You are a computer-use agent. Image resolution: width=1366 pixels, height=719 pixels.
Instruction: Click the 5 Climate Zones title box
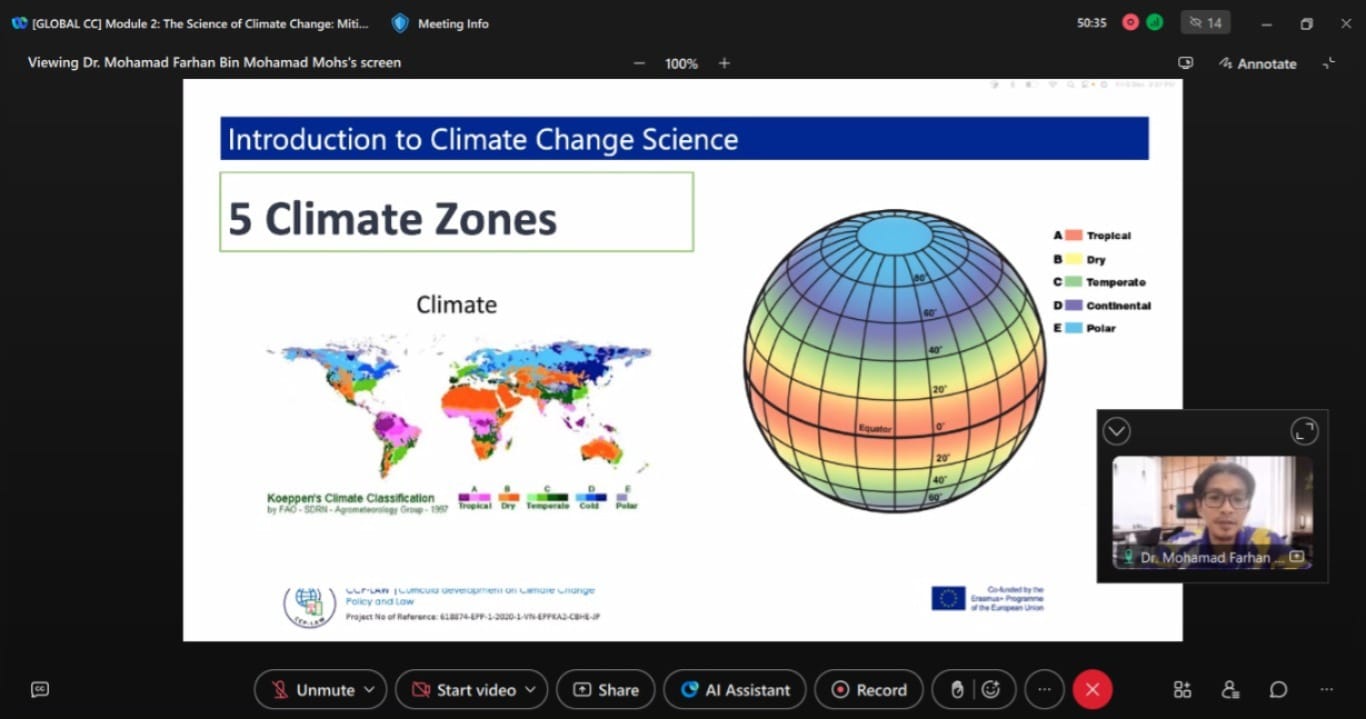pyautogui.click(x=456, y=212)
